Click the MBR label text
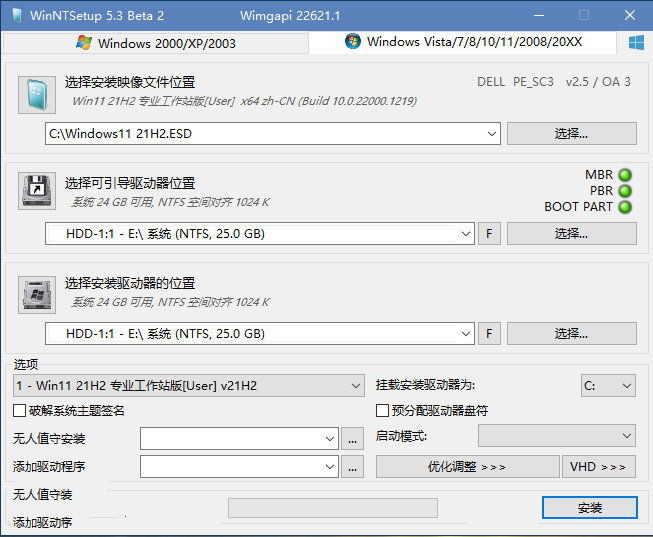 coord(599,175)
